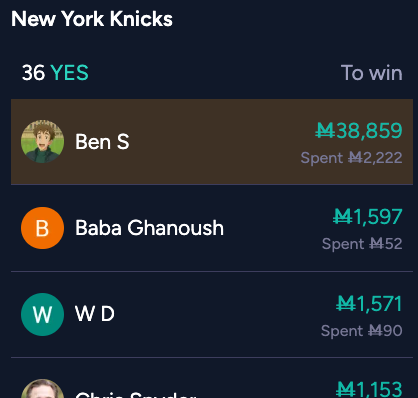Select W D's Ṁ1,571 amount

point(369,304)
